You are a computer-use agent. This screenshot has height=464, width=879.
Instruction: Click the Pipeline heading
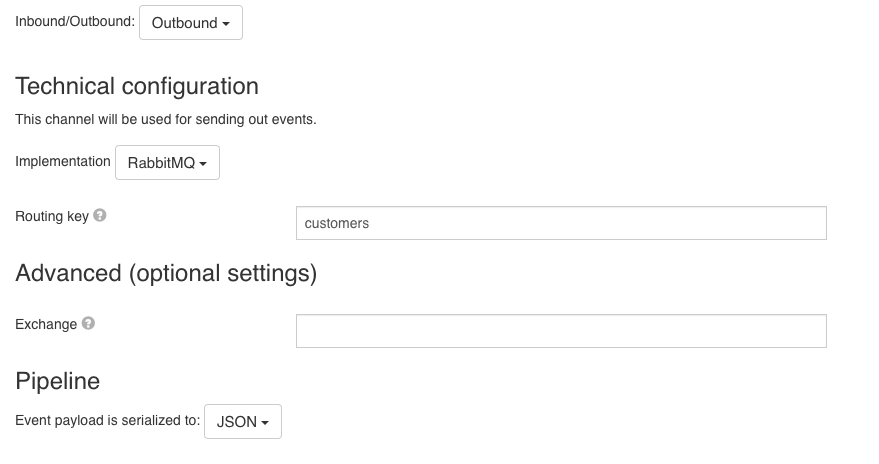click(58, 381)
